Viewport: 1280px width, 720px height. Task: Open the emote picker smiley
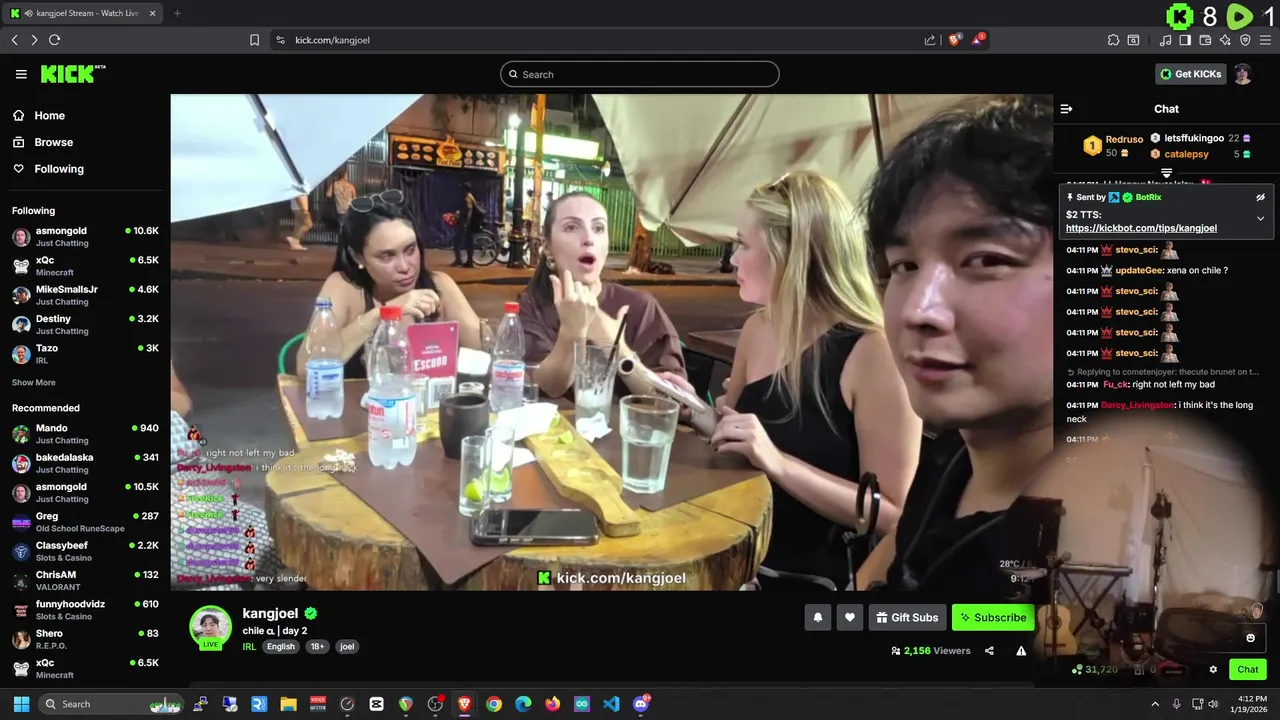click(1250, 638)
